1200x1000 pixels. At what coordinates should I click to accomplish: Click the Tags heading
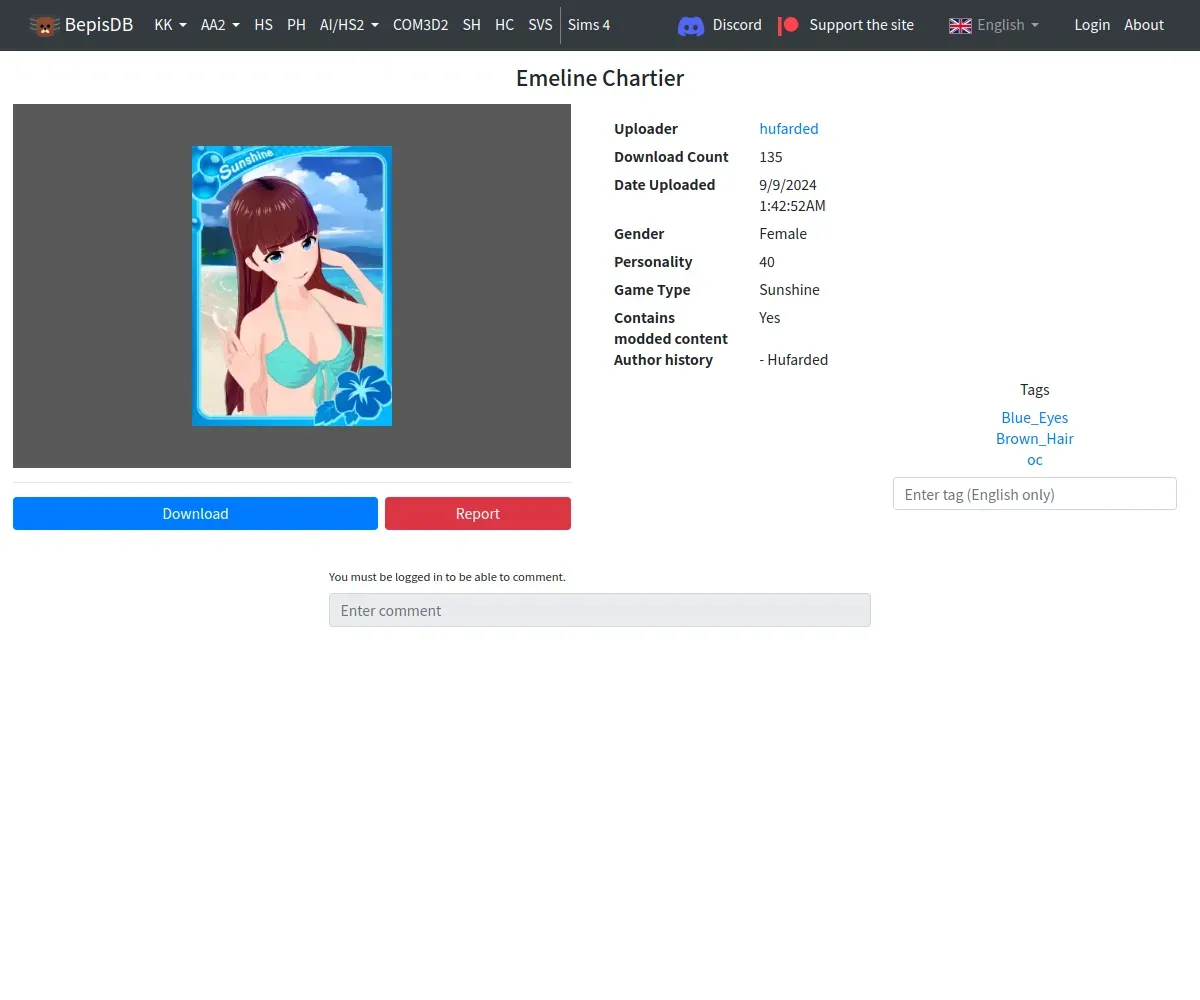click(1035, 390)
